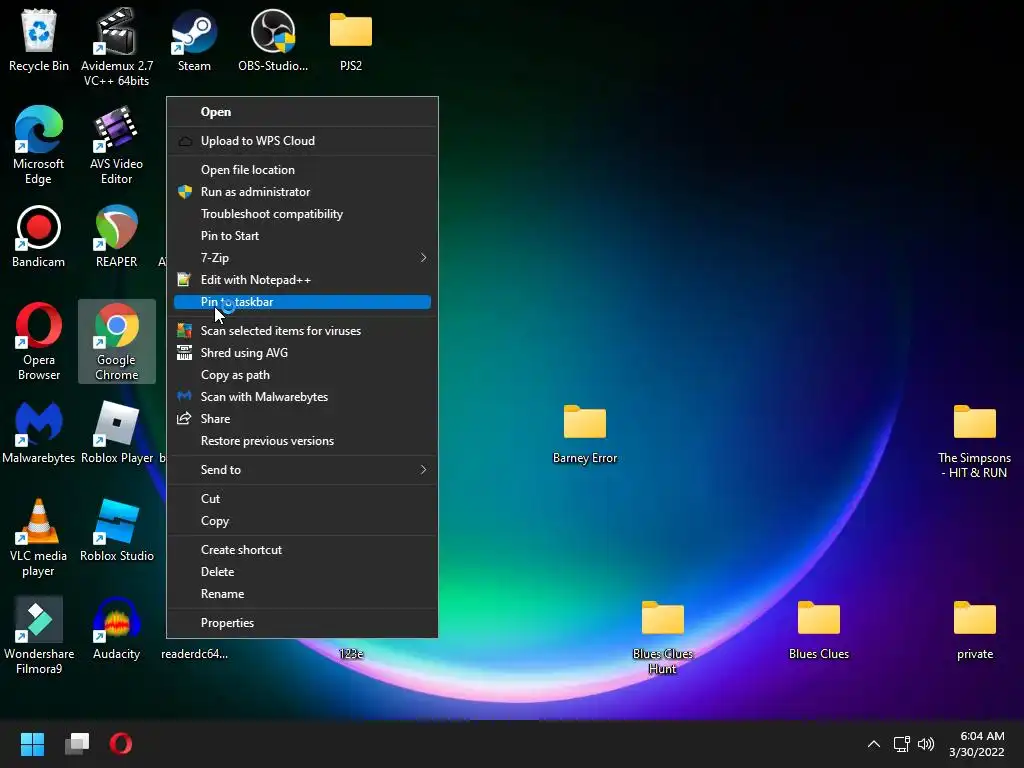Choose Rename in the context menu
The height and width of the screenshot is (768, 1024).
tap(302, 594)
